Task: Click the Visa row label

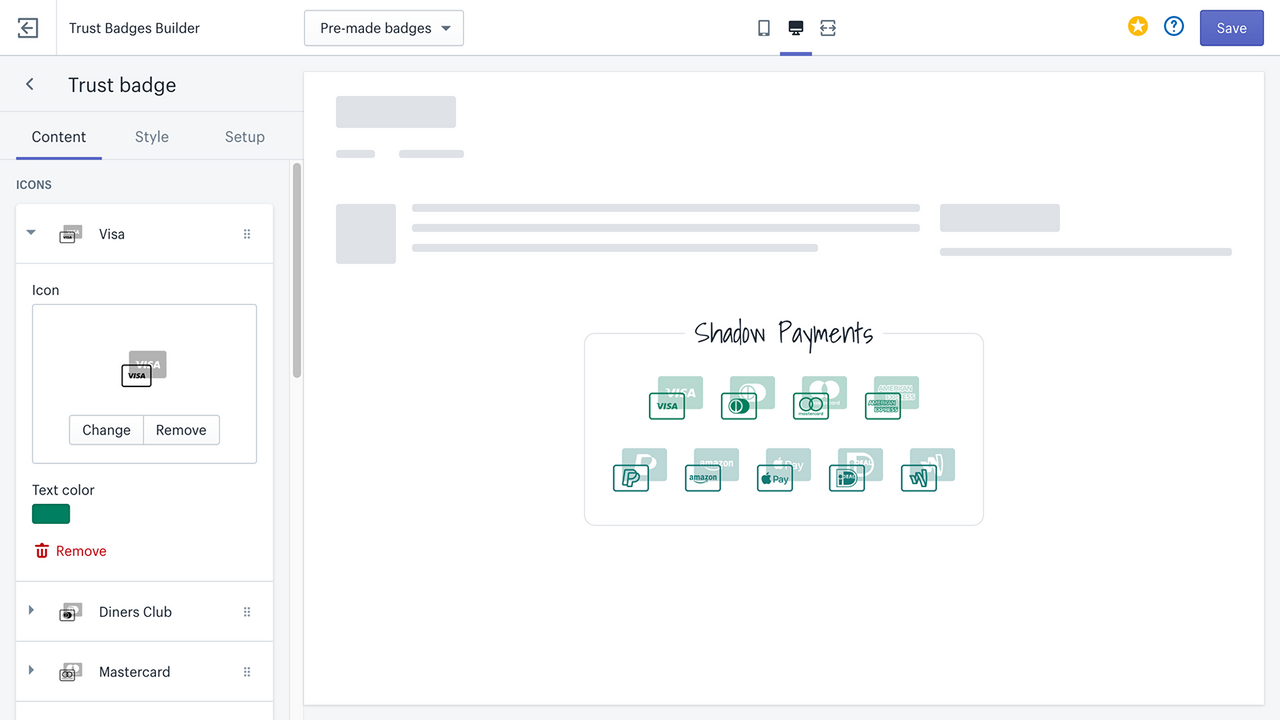Action: pyautogui.click(x=112, y=234)
